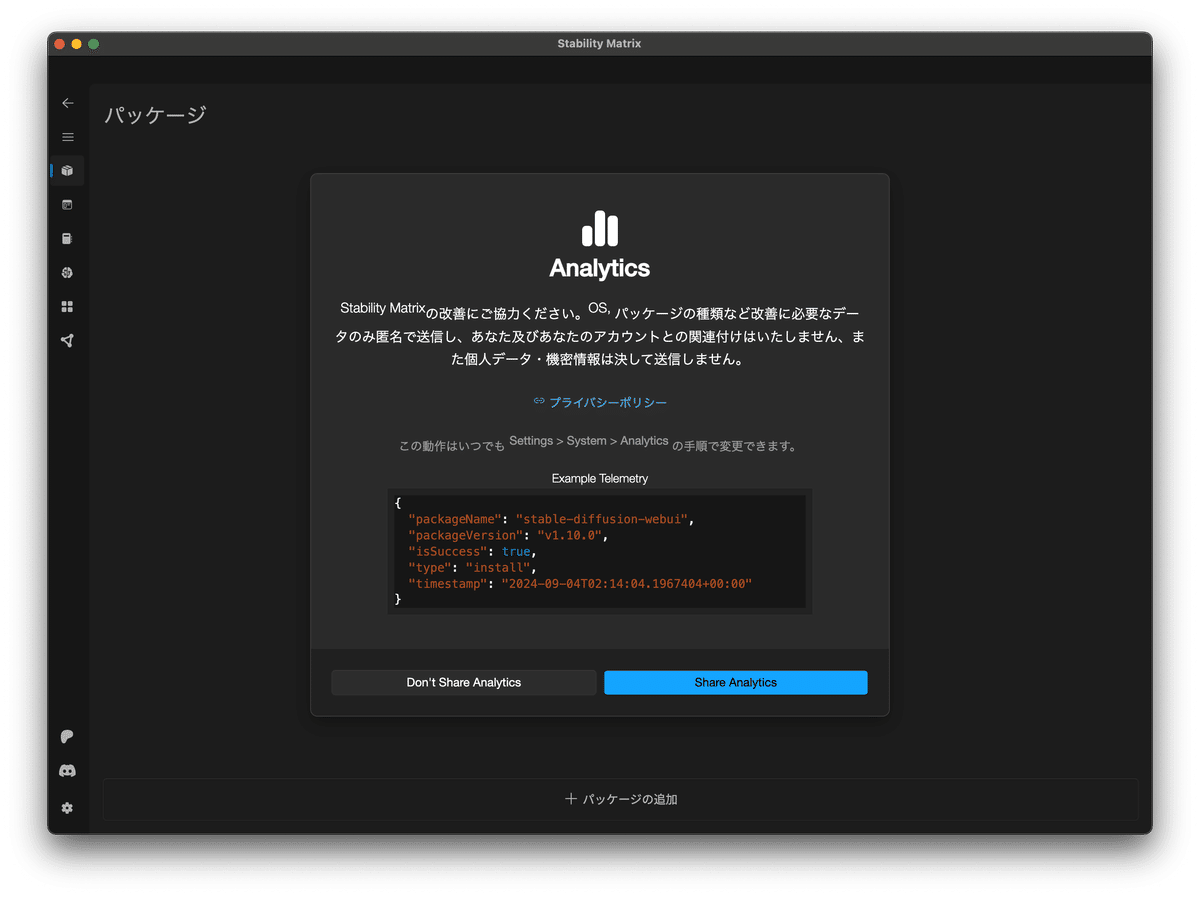Viewport: 1200px width, 897px height.
Task: Click Settings > System > Analytics text
Action: click(588, 441)
